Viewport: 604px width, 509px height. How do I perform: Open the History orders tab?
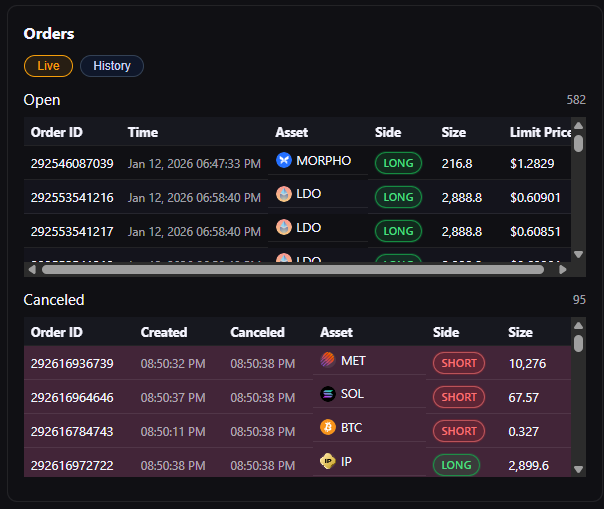pyautogui.click(x=112, y=66)
